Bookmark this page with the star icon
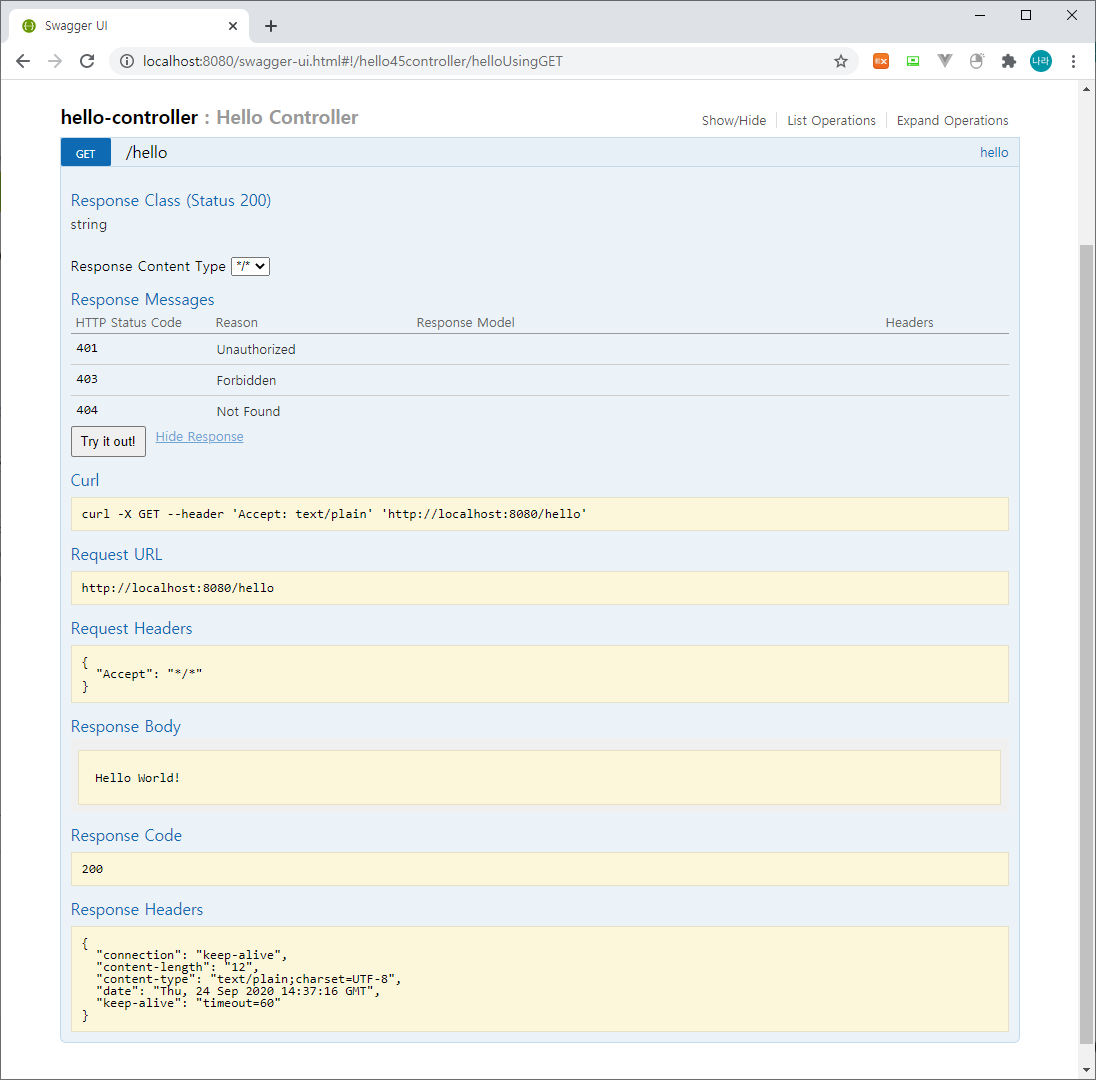1096x1080 pixels. [841, 62]
